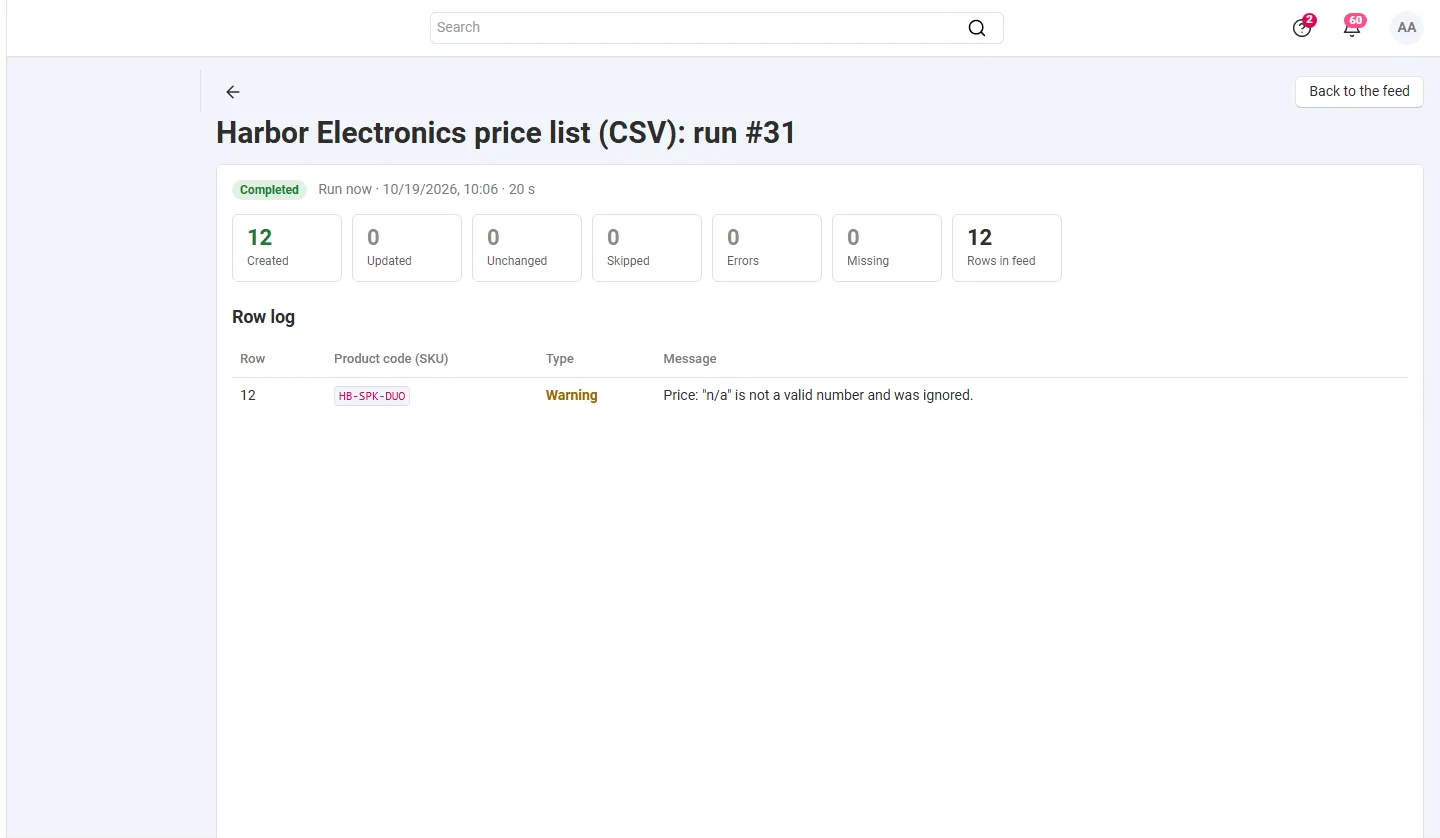
Task: Select the Errors count card
Action: [x=767, y=248]
